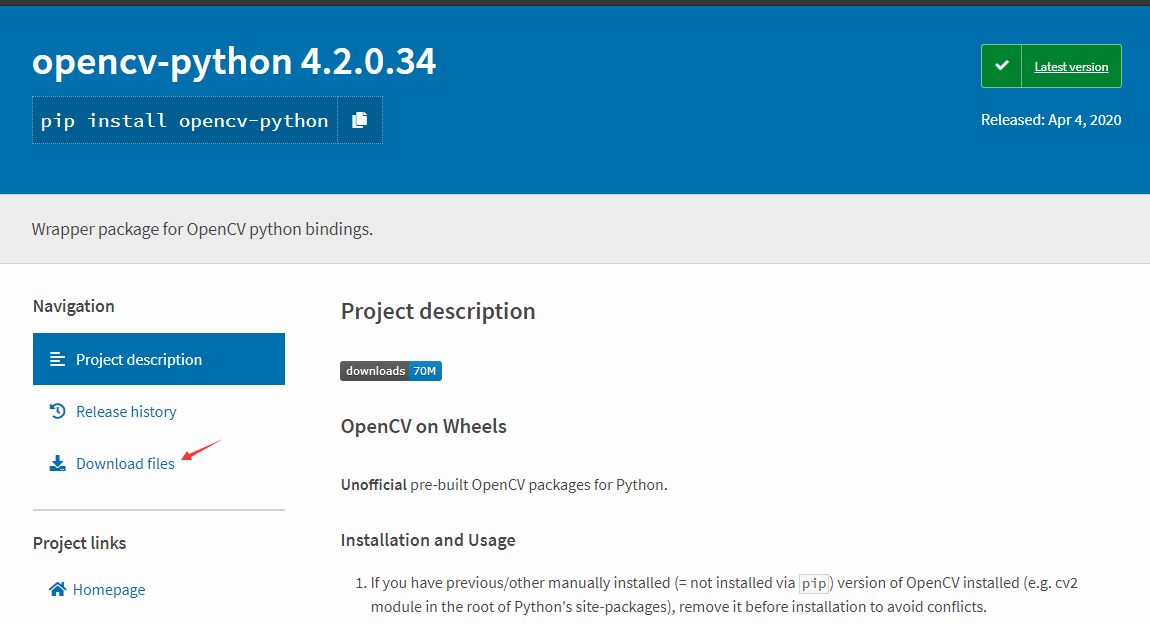Screen dimensions: 1150x624
Task: Click the green checkmark on Latest version badge
Action: 1001,65
